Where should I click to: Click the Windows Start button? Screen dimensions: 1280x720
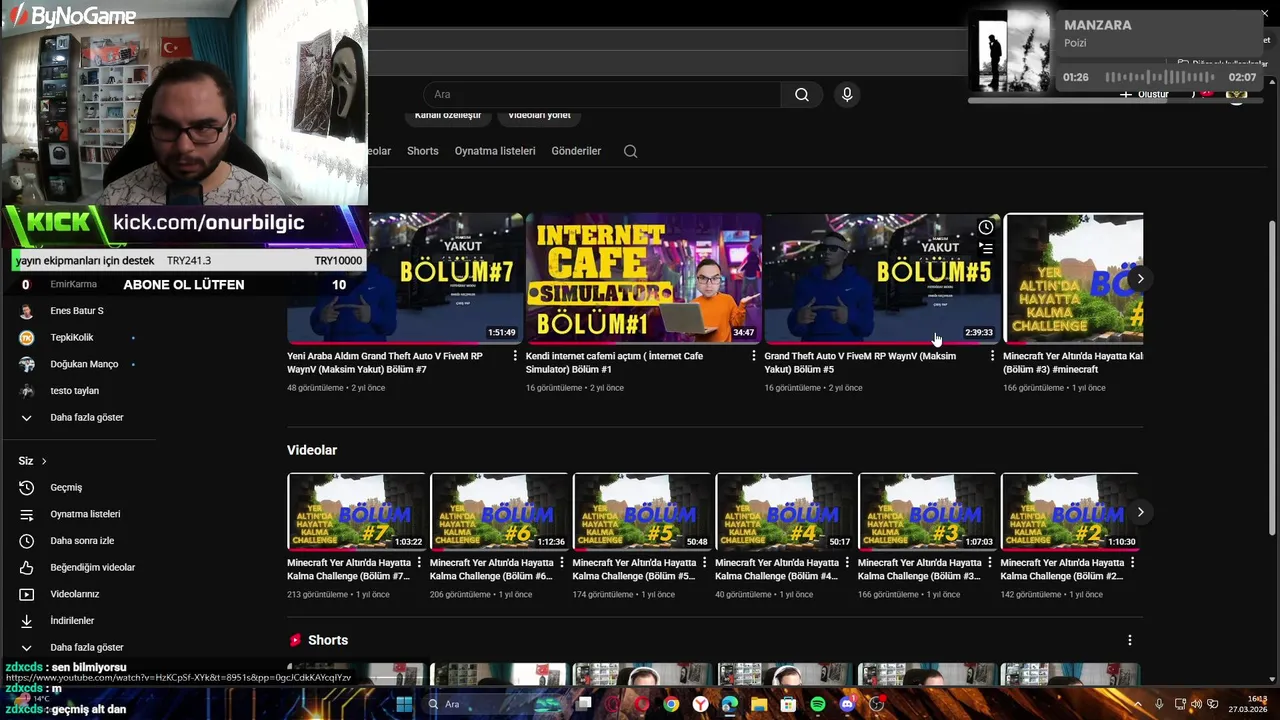(x=404, y=704)
